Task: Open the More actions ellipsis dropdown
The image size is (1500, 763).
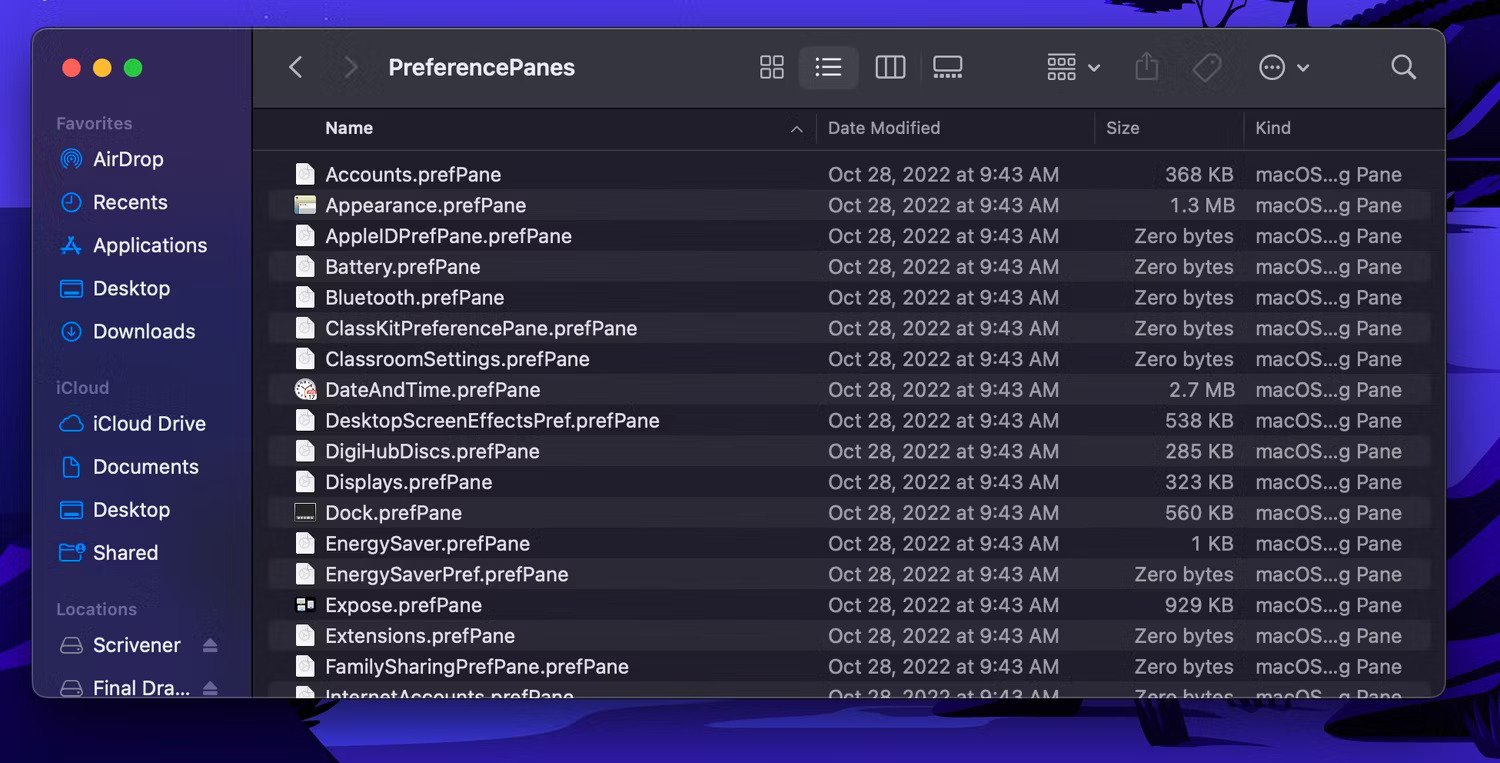Action: [1280, 67]
